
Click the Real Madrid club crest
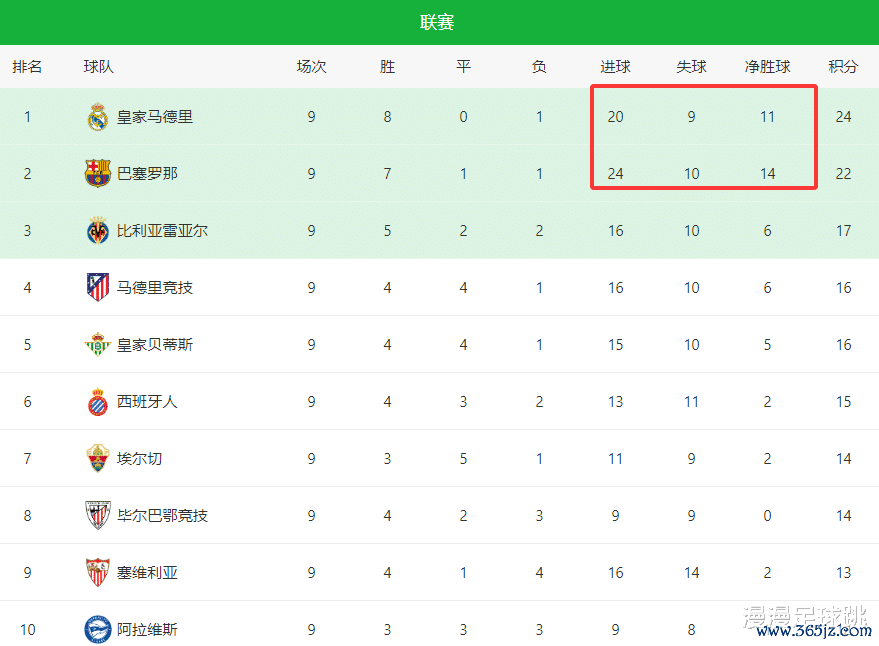(x=97, y=117)
